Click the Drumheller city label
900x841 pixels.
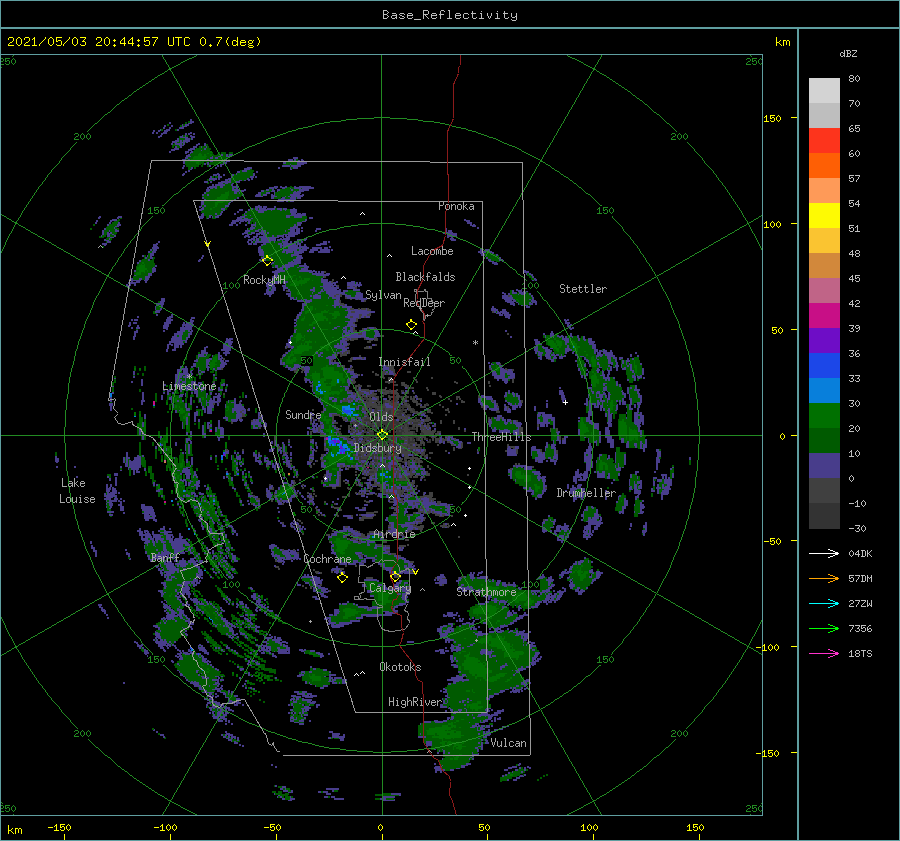586,493
